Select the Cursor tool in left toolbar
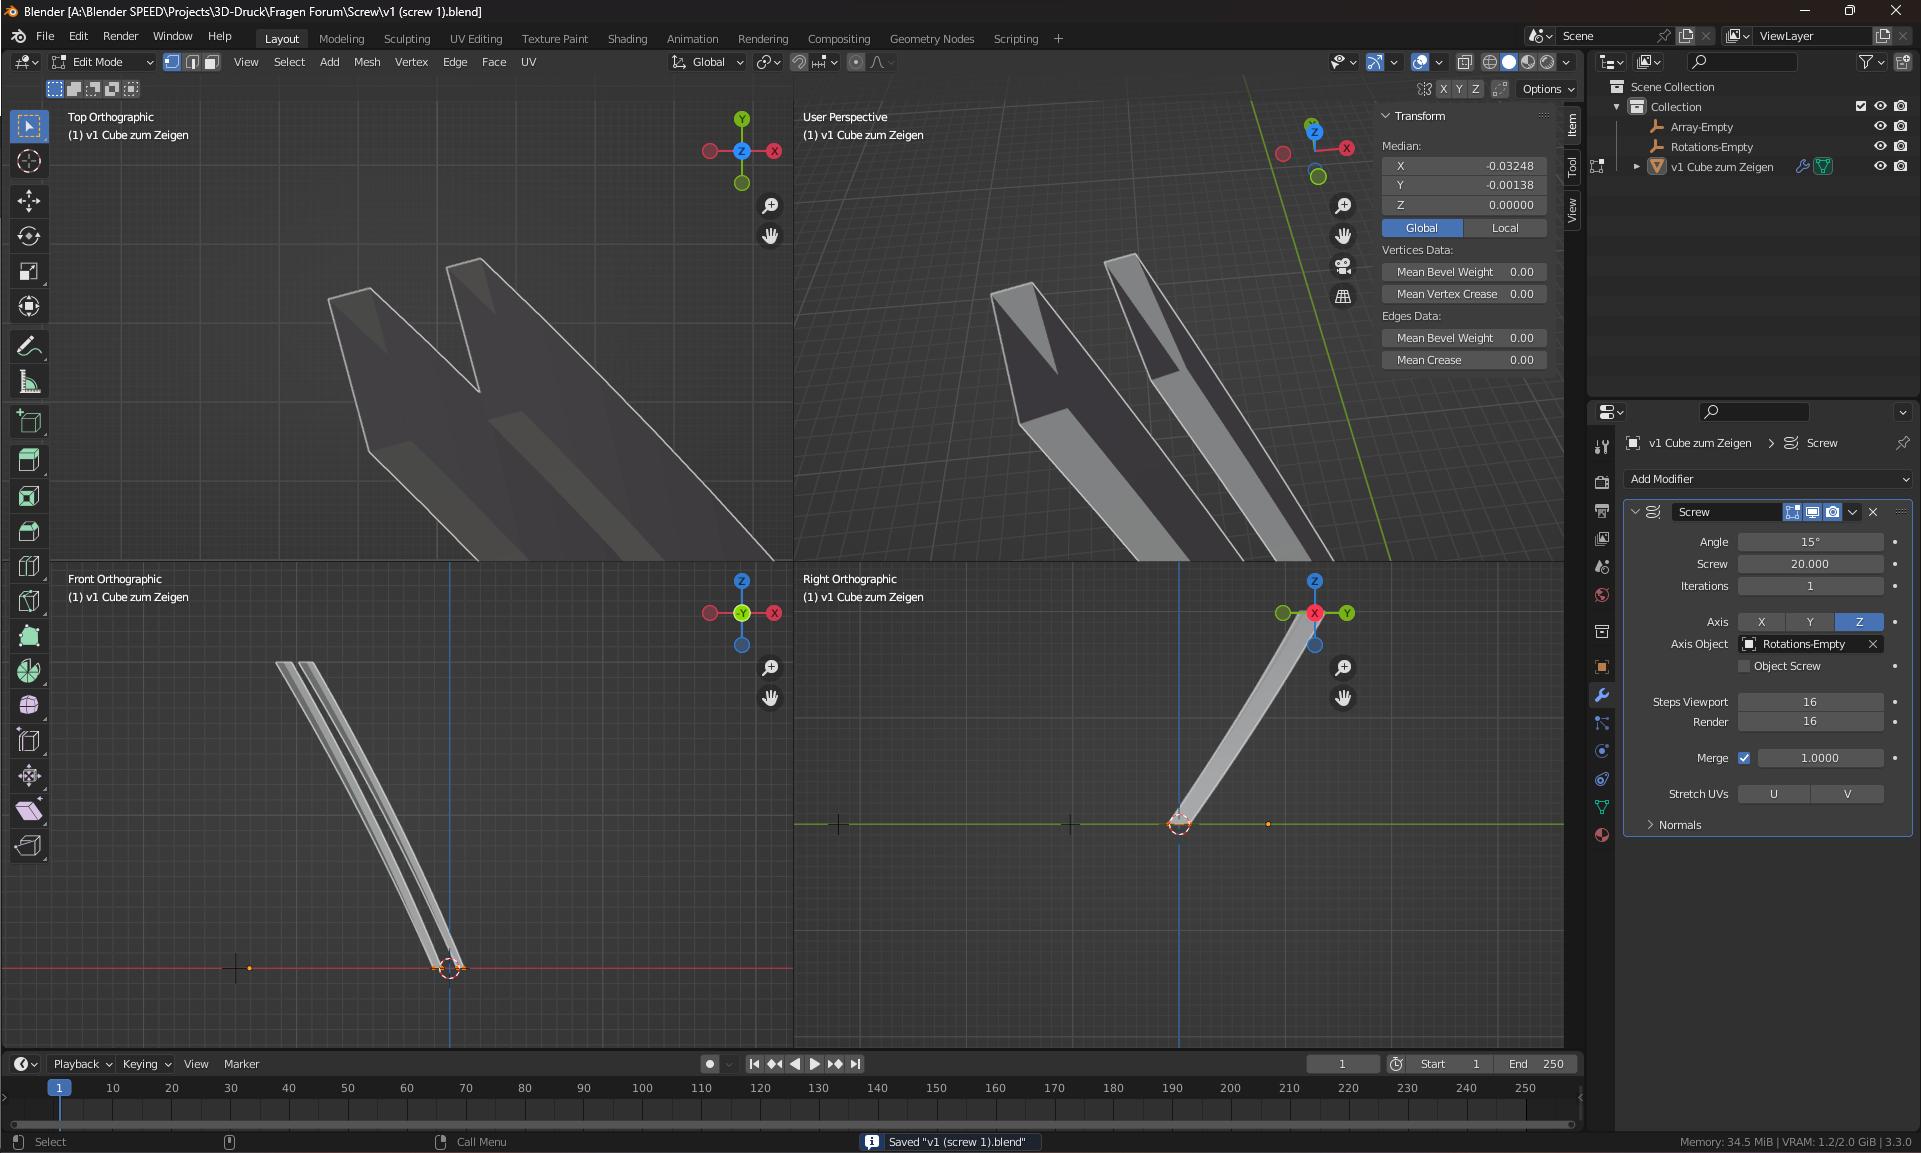The height and width of the screenshot is (1153, 1921). (x=29, y=161)
